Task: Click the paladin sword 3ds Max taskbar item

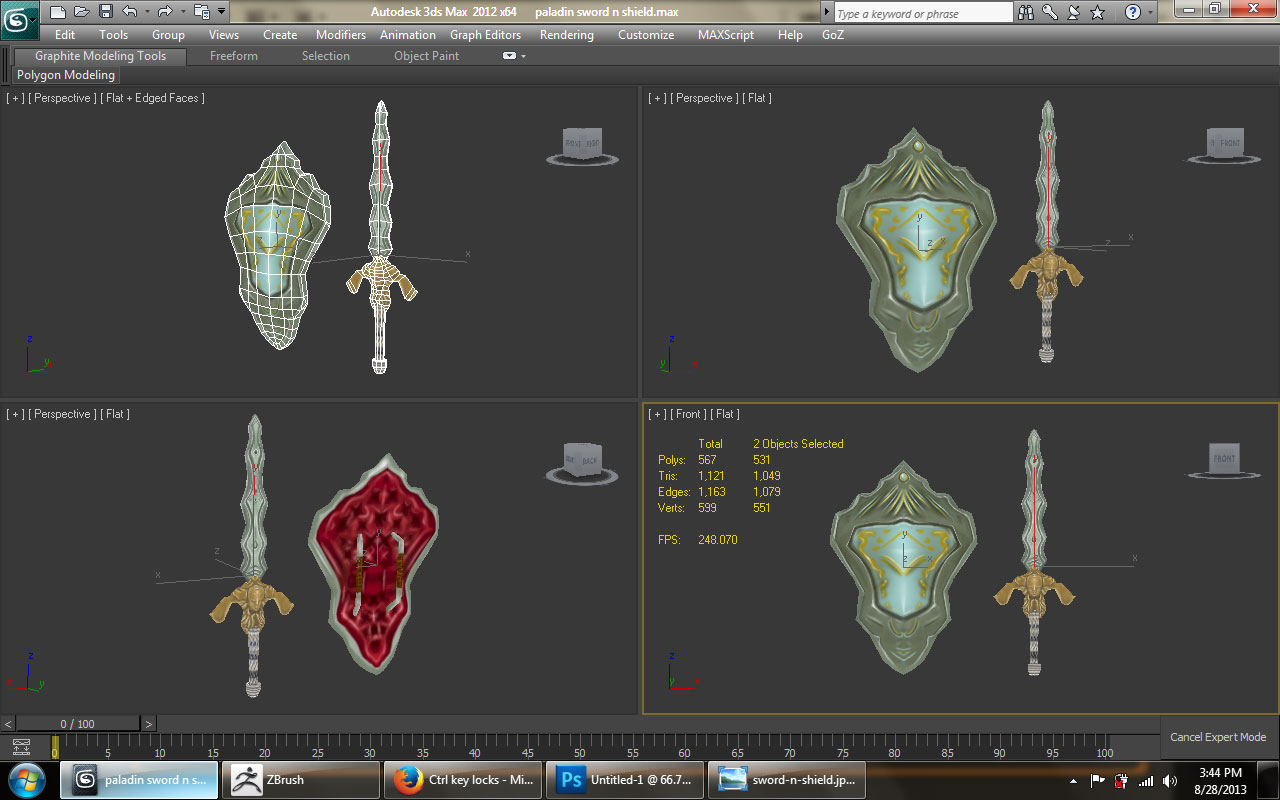Action: [139, 780]
